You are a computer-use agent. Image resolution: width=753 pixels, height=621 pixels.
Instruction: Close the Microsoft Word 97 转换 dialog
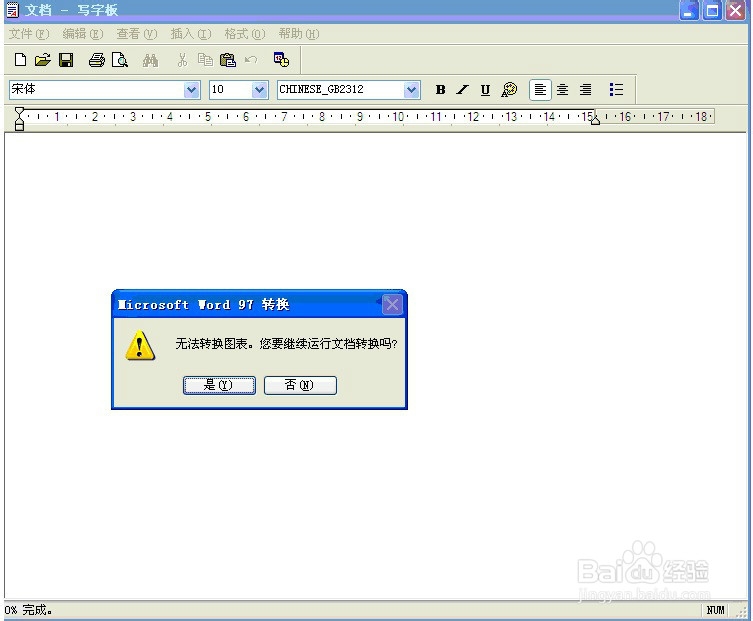point(392,304)
